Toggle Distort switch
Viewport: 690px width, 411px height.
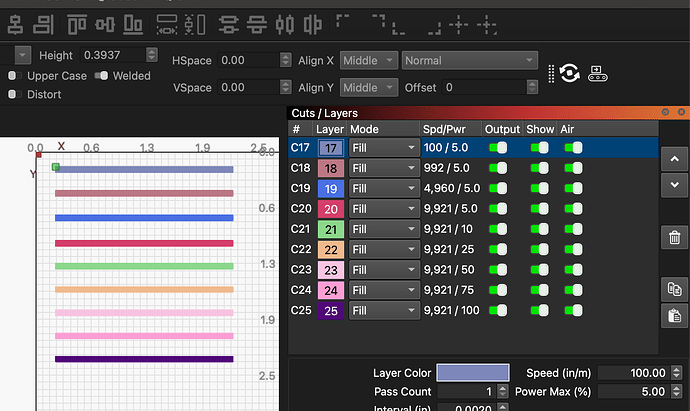(x=15, y=94)
